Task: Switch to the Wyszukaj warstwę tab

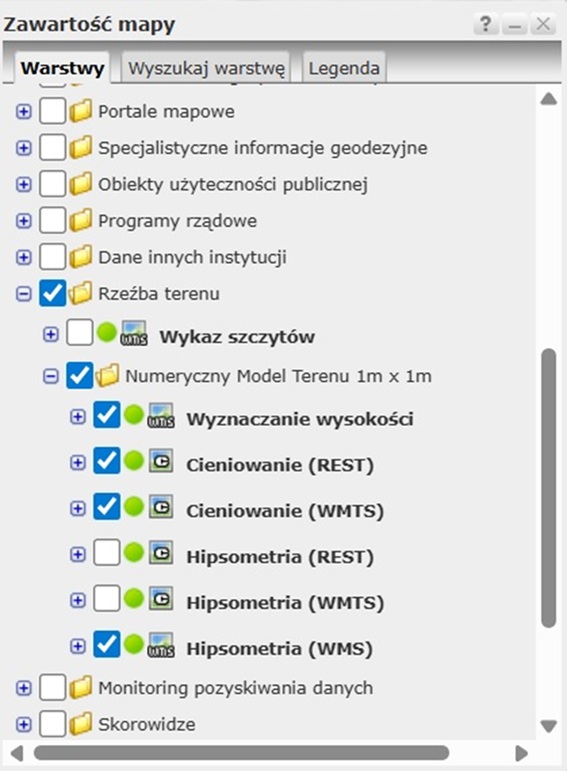Action: coord(206,67)
